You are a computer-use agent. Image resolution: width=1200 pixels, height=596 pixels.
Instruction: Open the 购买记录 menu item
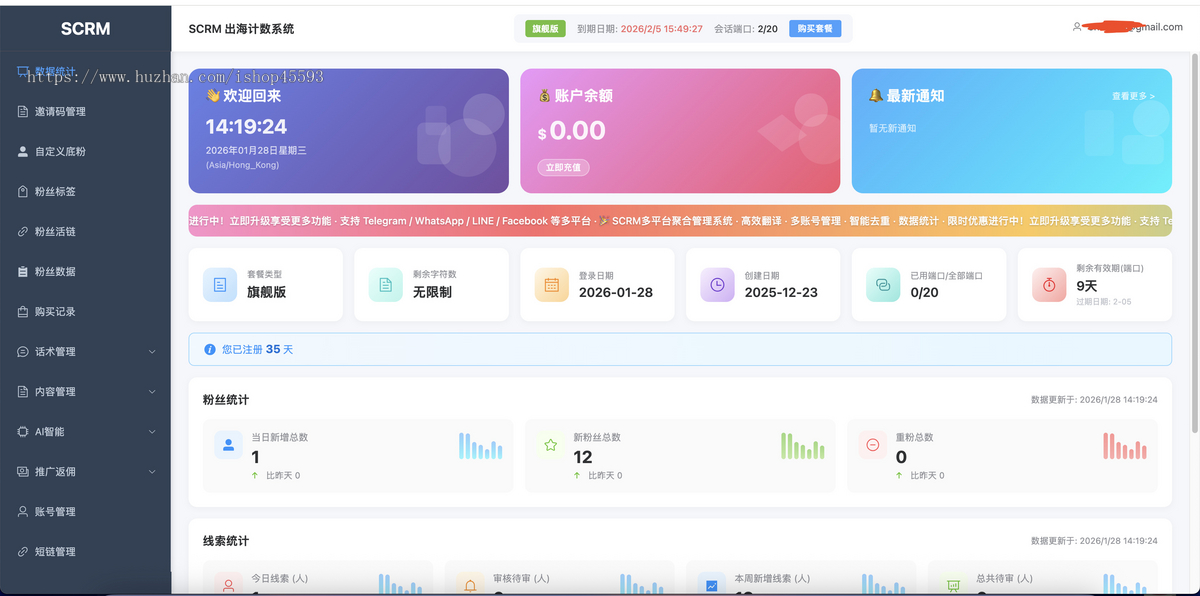pyautogui.click(x=85, y=312)
